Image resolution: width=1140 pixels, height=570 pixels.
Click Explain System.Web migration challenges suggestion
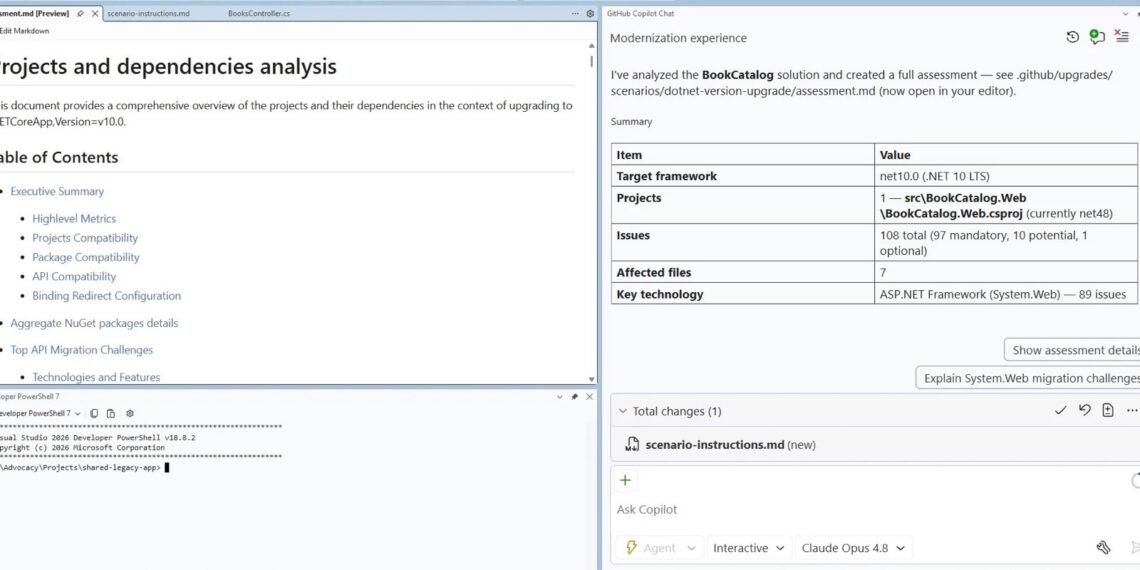point(1027,378)
